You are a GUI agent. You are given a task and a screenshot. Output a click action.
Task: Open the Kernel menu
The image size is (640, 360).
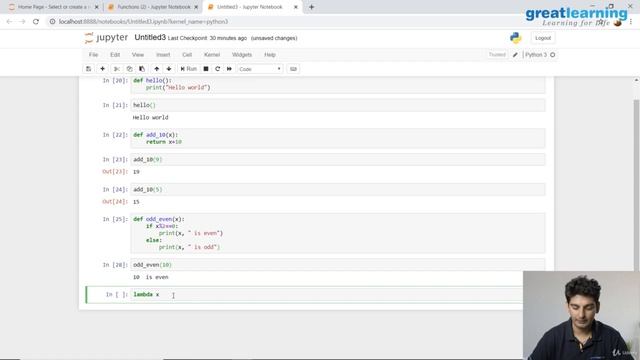212,55
